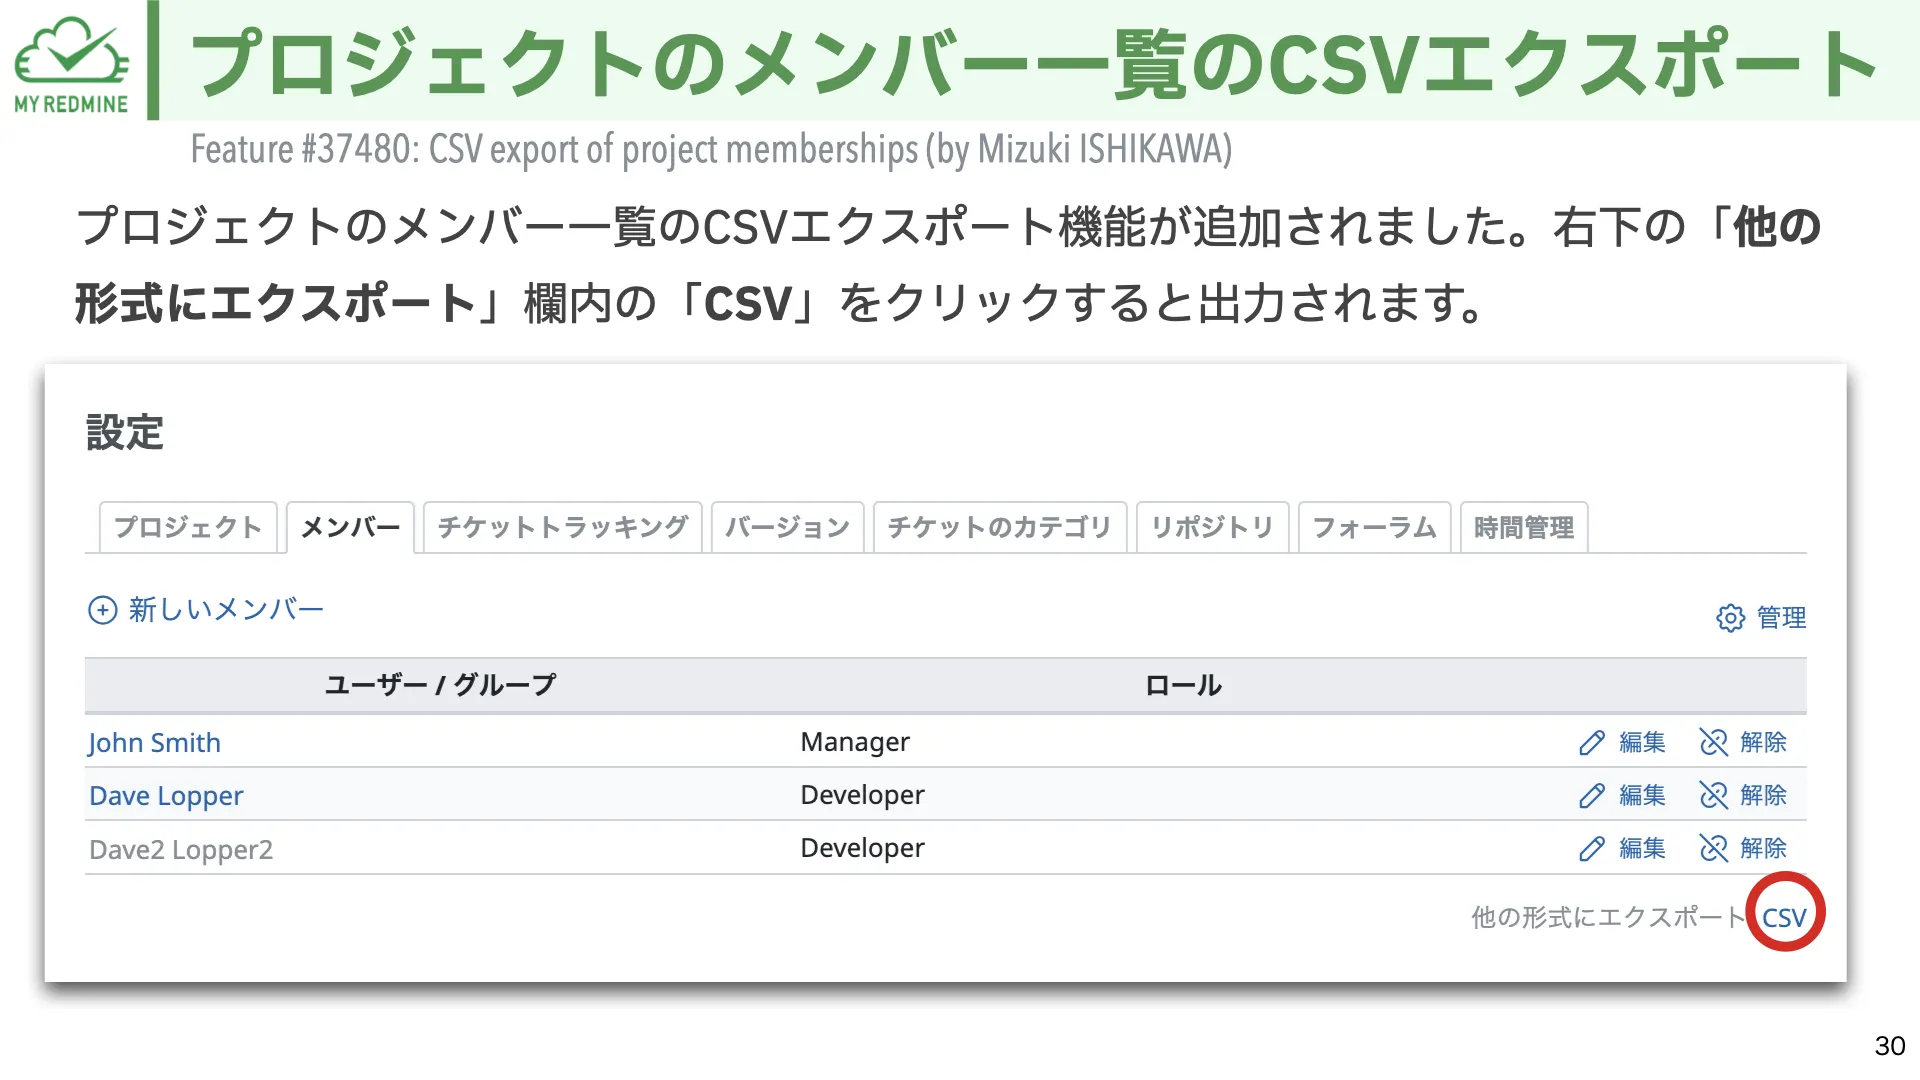Screen dimensions: 1920x1080
Task: Click the pencil edit icon for John Smith
Action: click(1592, 743)
